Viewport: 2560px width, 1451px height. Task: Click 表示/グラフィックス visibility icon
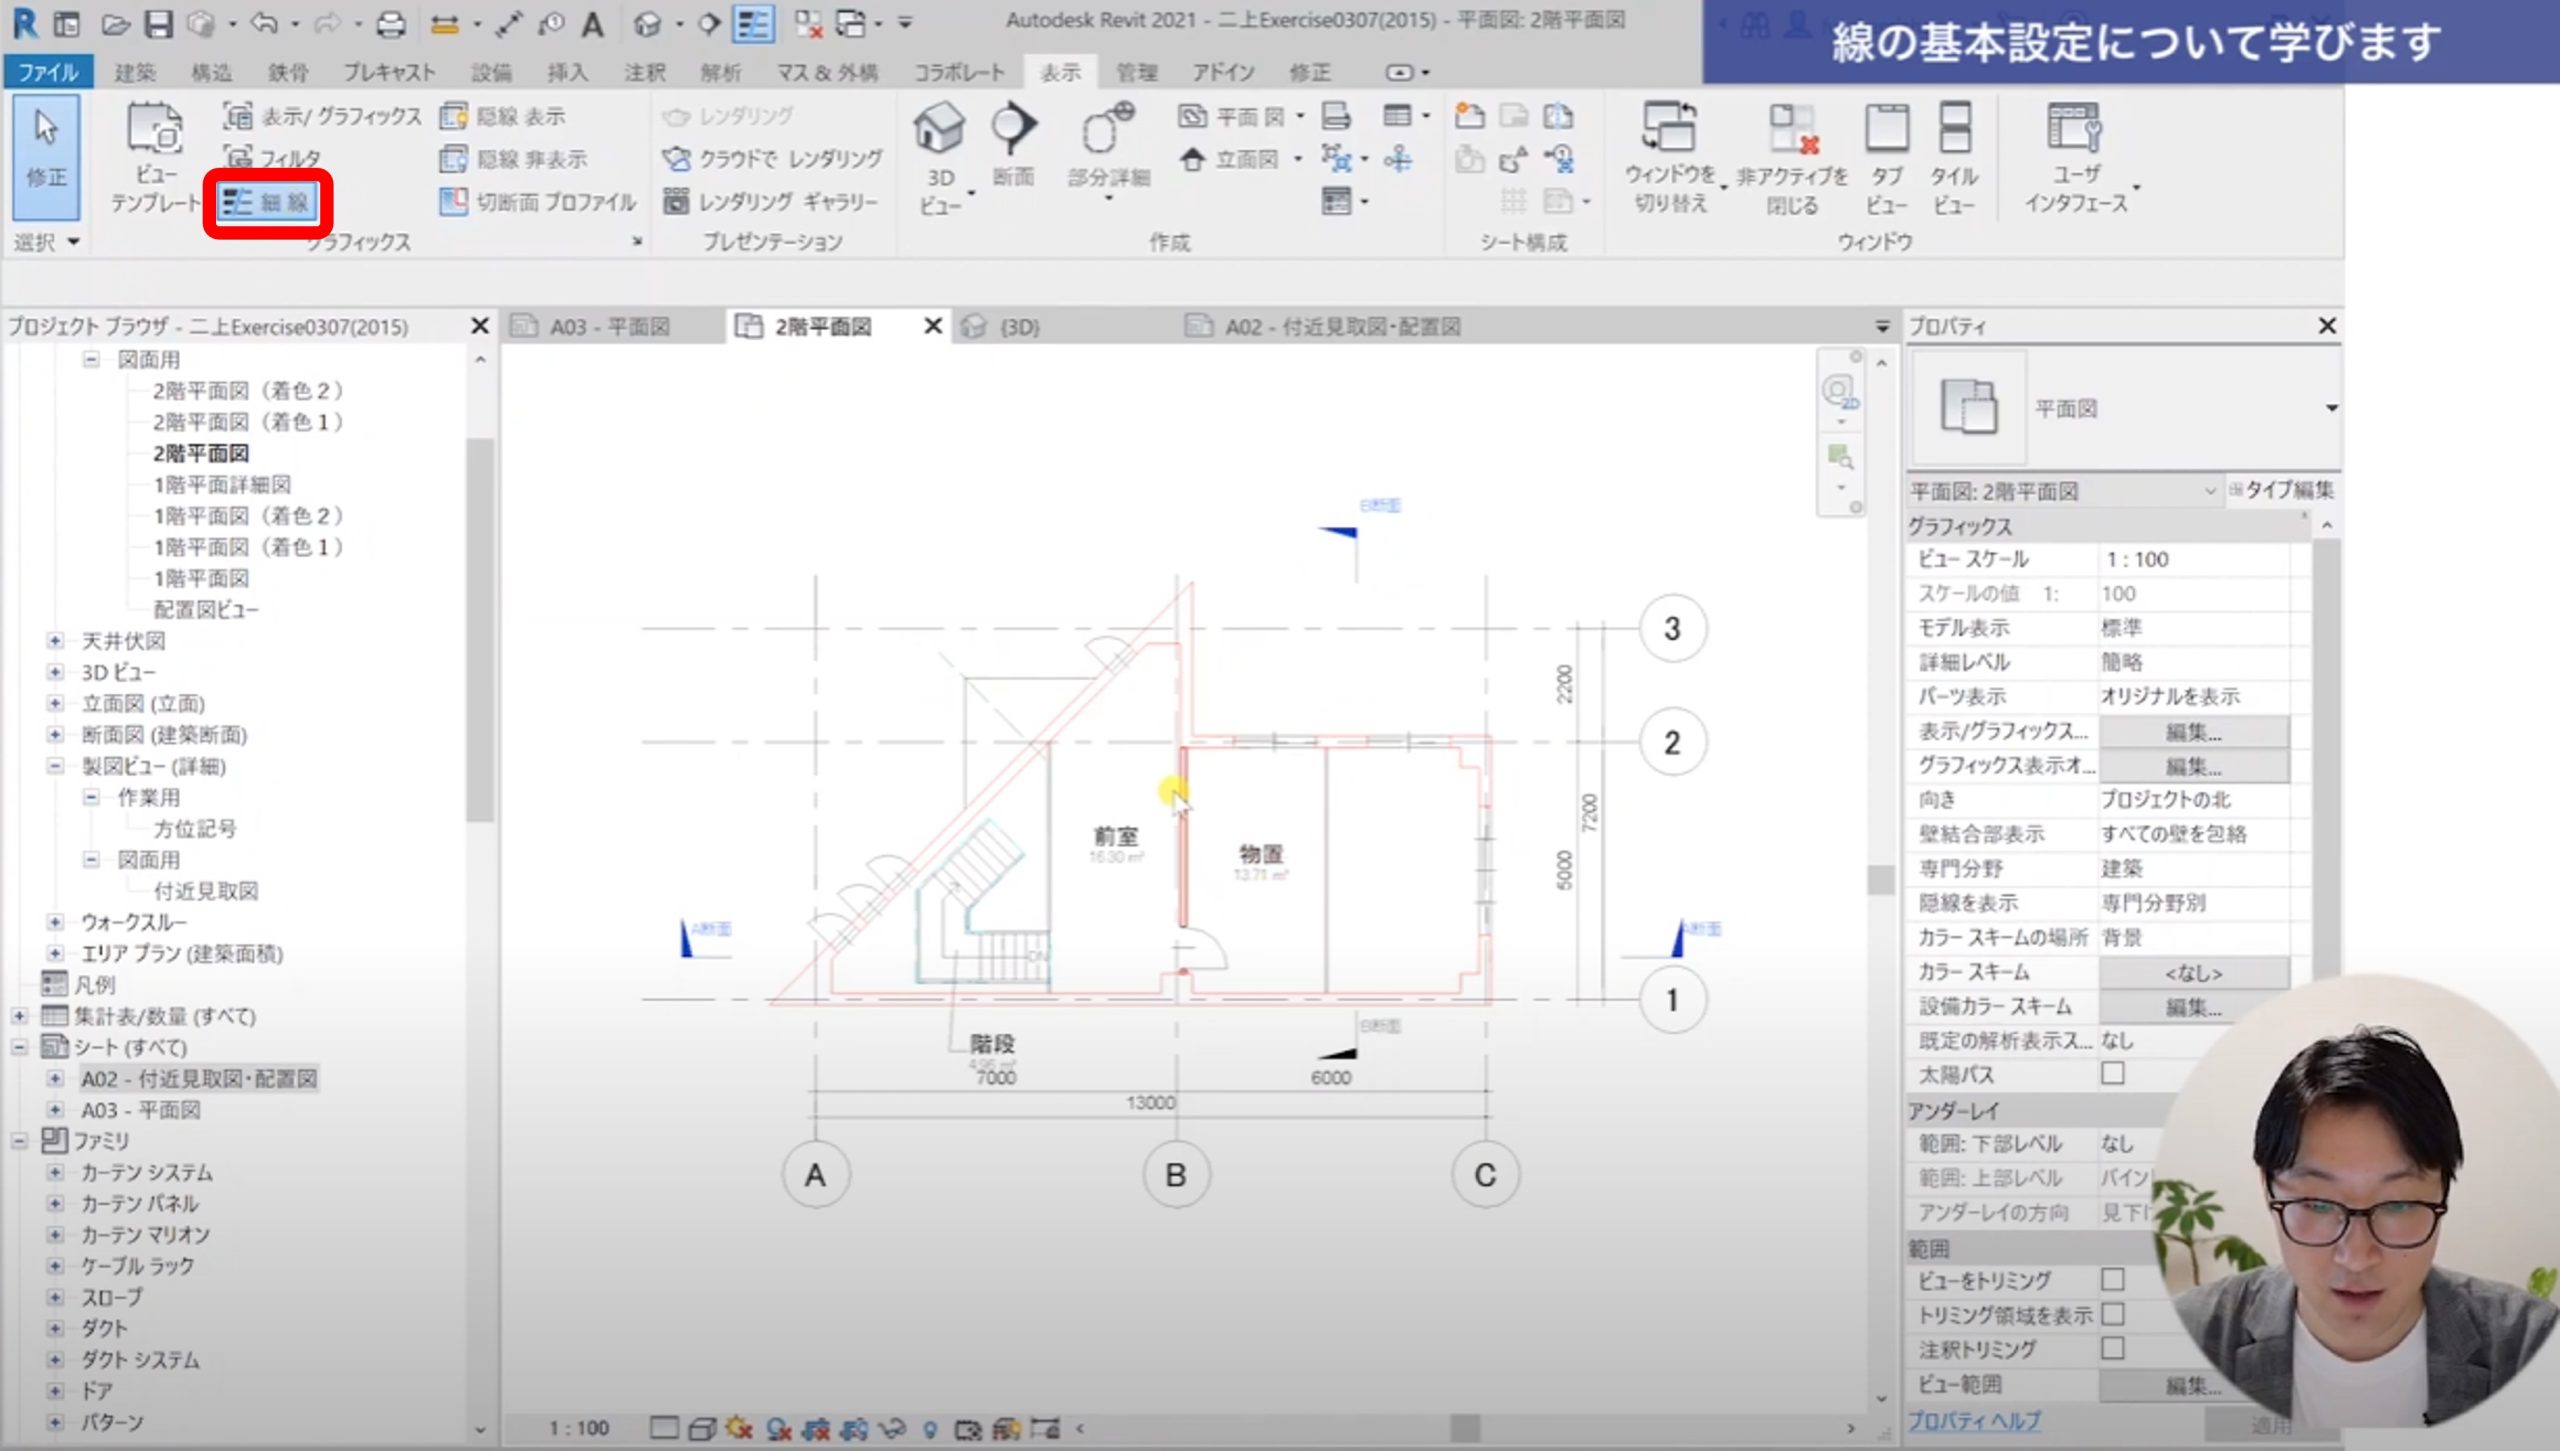click(x=238, y=116)
